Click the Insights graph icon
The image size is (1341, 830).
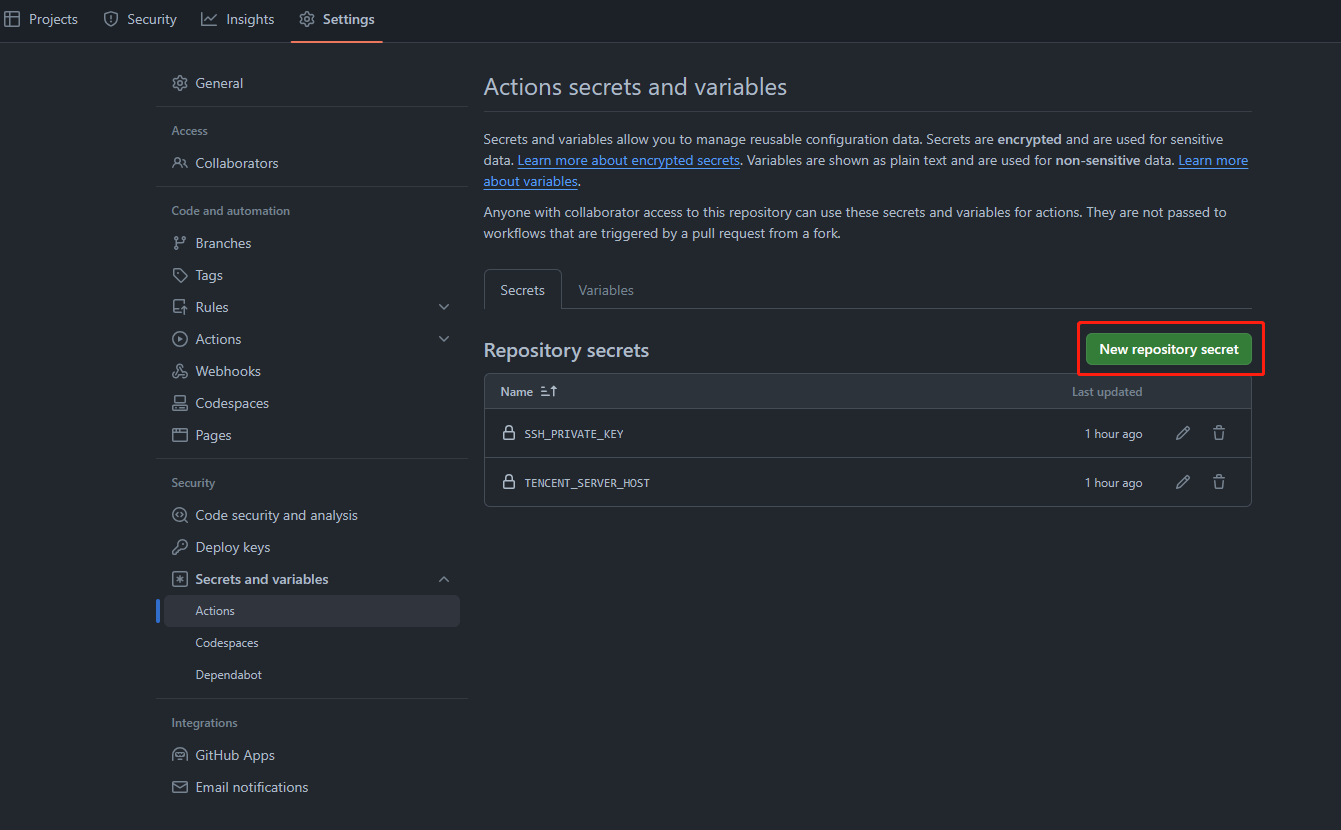click(209, 19)
